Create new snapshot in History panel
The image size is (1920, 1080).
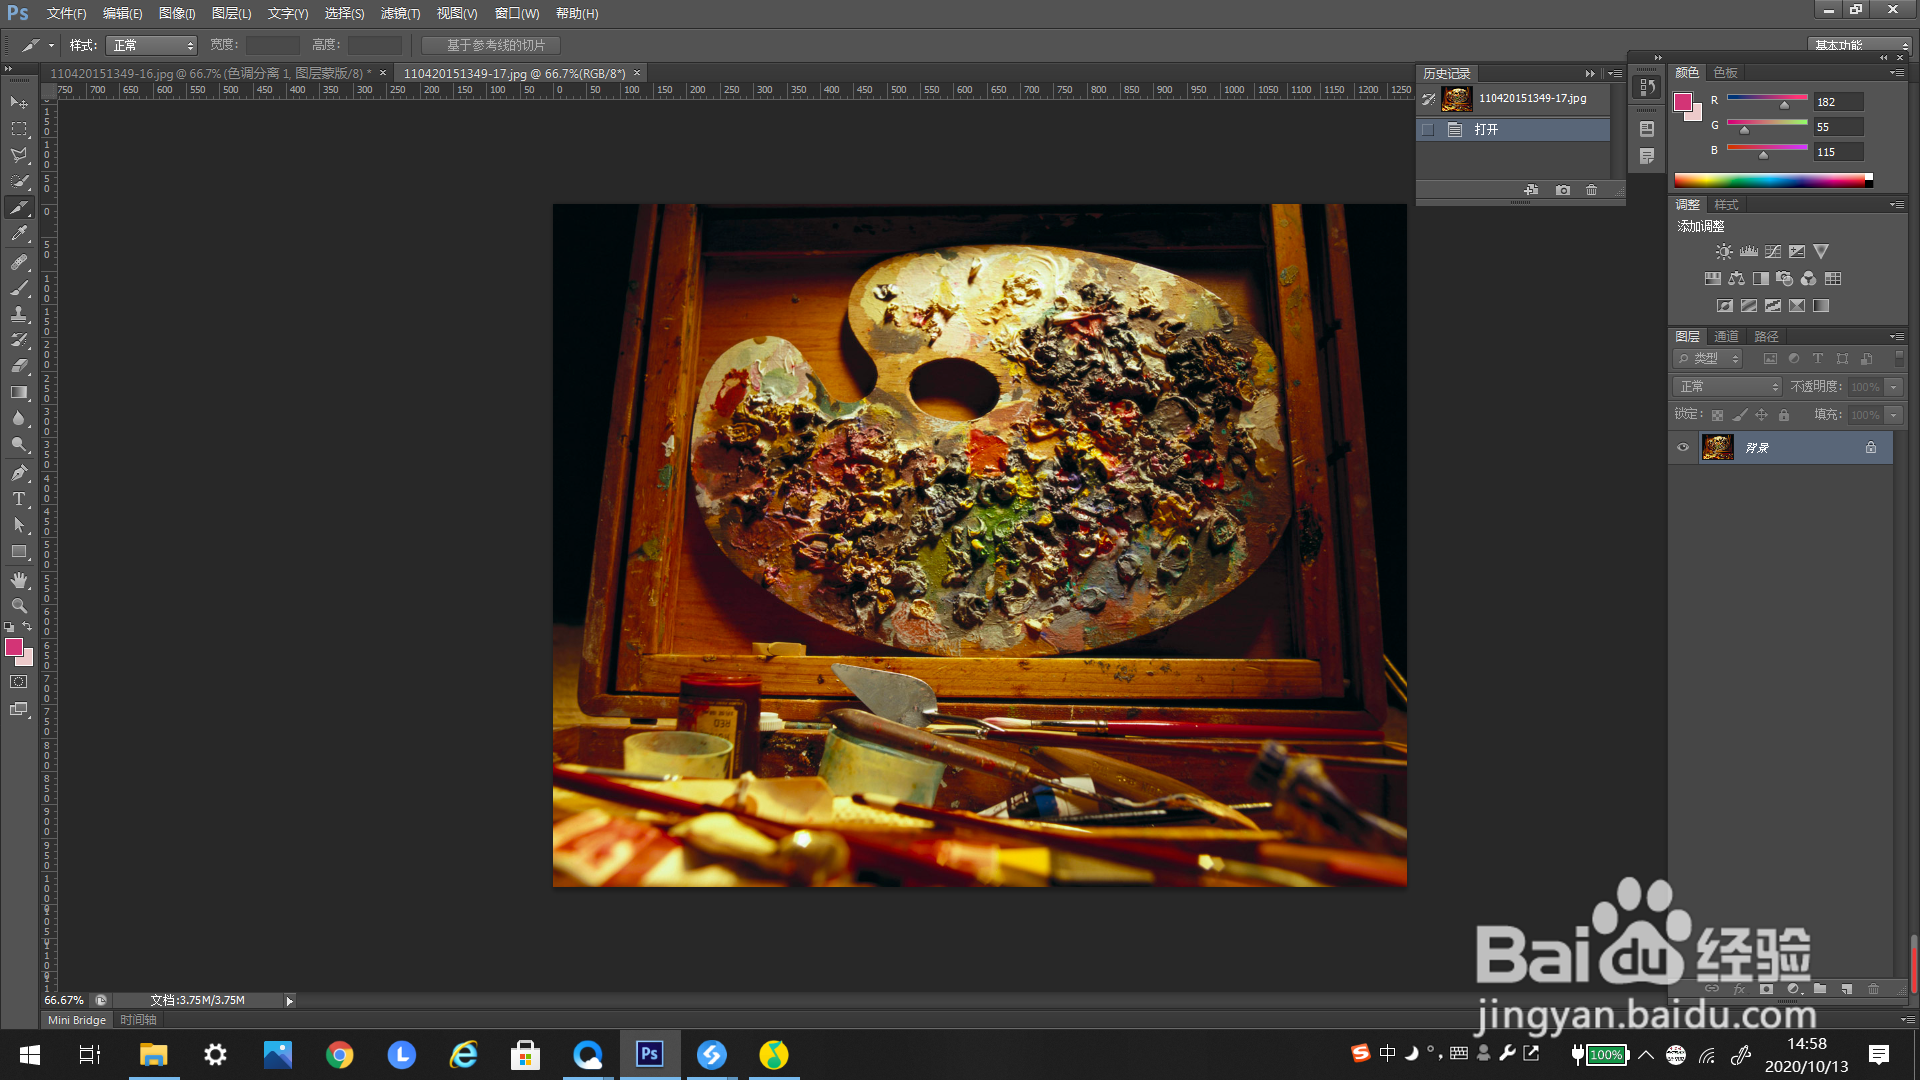coord(1563,190)
